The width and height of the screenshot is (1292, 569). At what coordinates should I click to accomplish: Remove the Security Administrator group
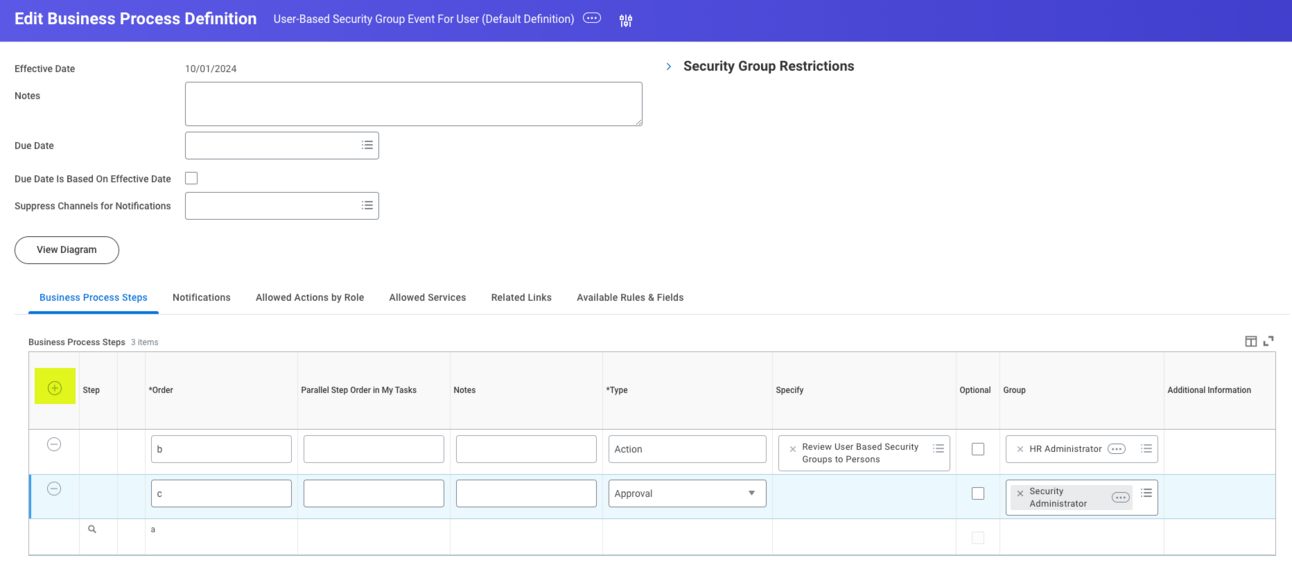point(1020,493)
